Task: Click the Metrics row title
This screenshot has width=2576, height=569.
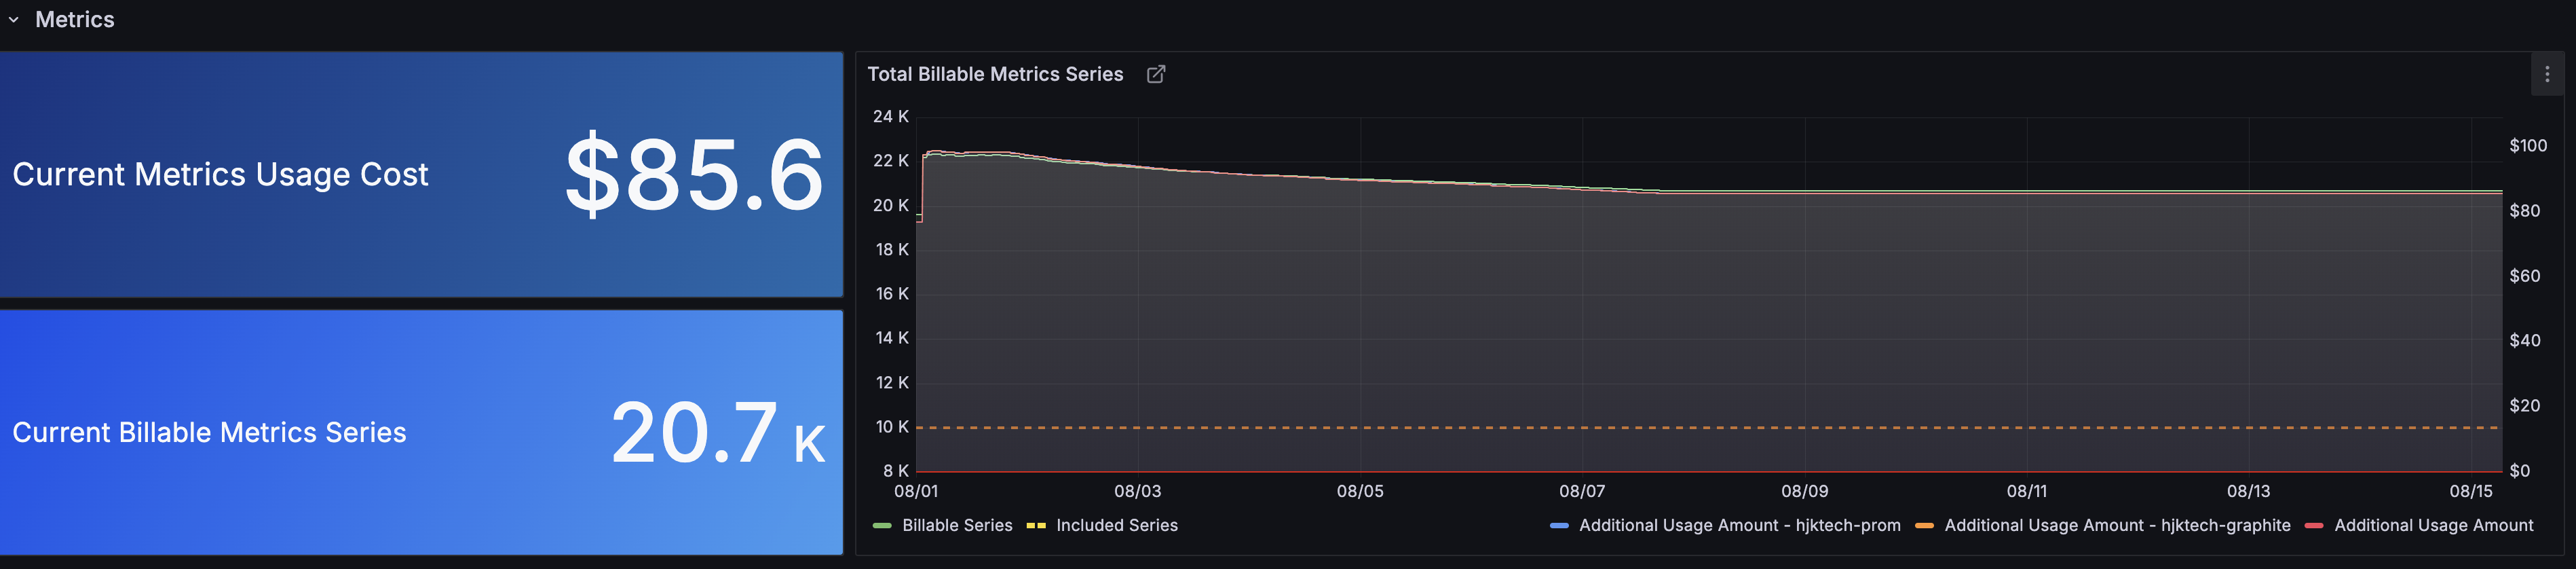Action: tap(75, 20)
